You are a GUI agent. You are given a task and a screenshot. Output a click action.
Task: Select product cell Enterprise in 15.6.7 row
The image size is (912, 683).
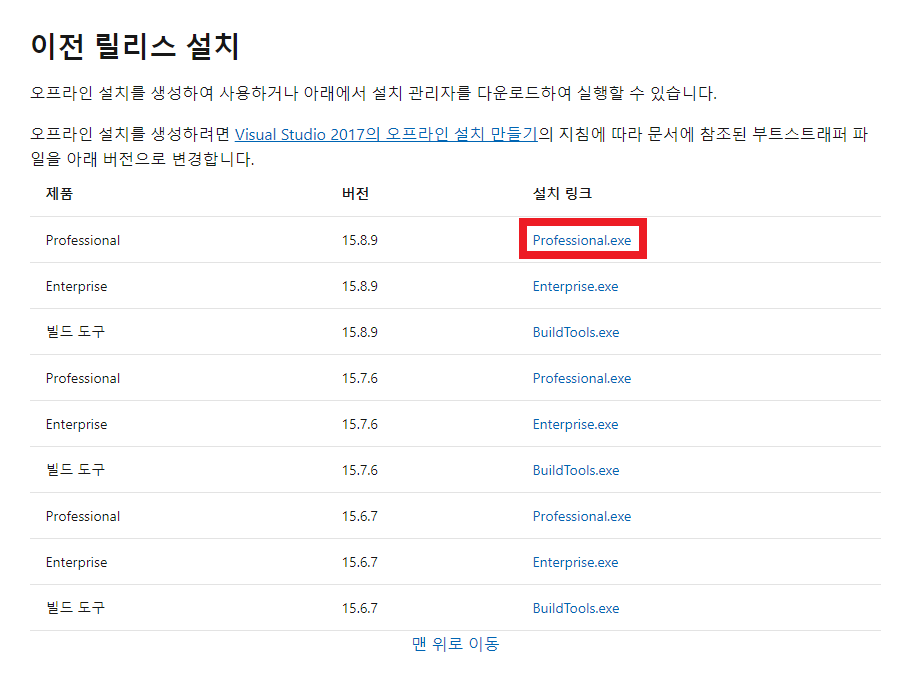point(76,562)
